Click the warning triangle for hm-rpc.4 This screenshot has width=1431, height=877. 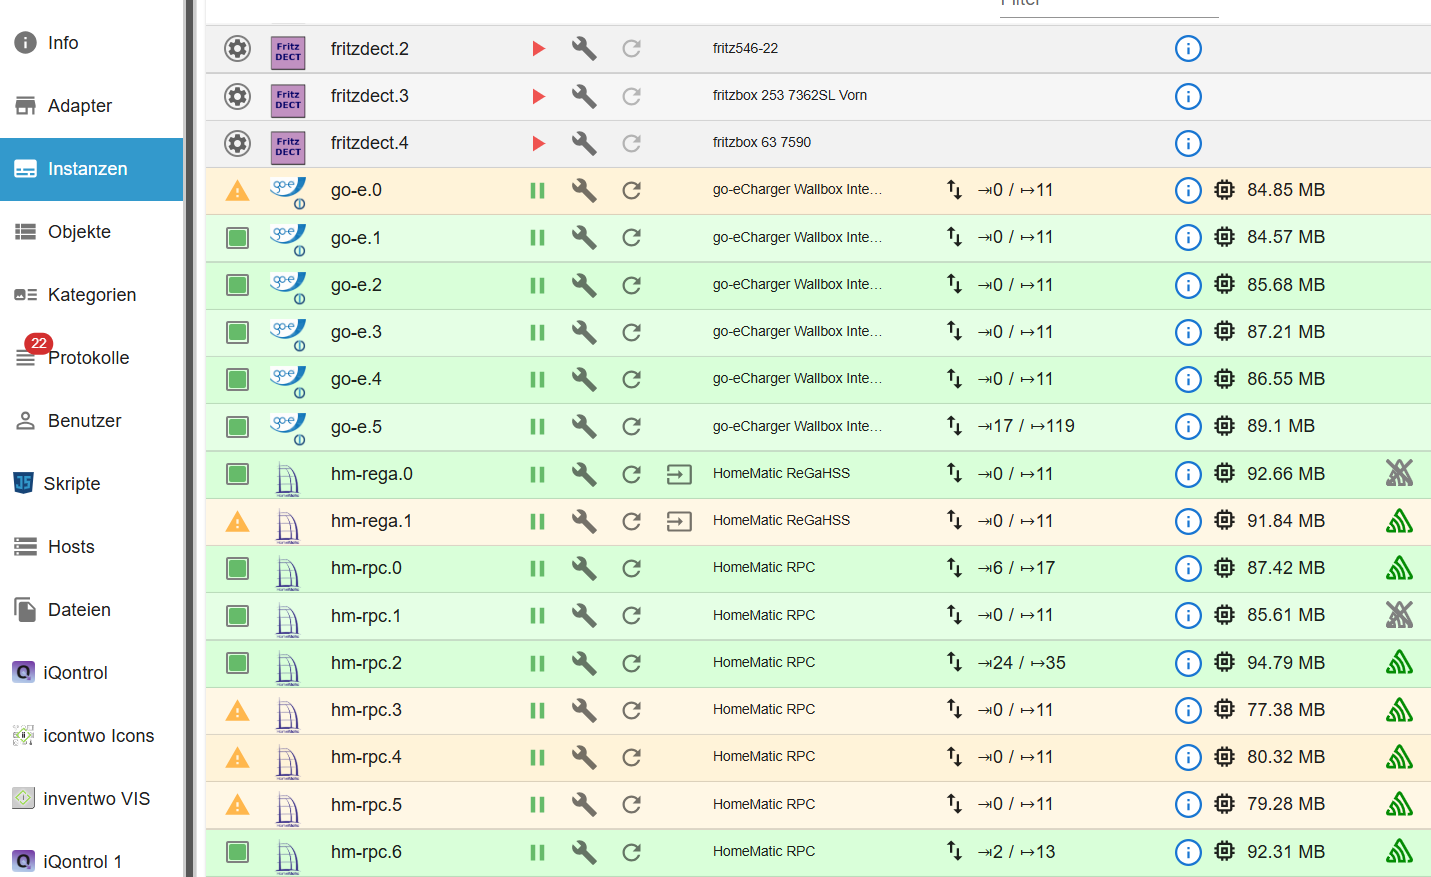(237, 757)
